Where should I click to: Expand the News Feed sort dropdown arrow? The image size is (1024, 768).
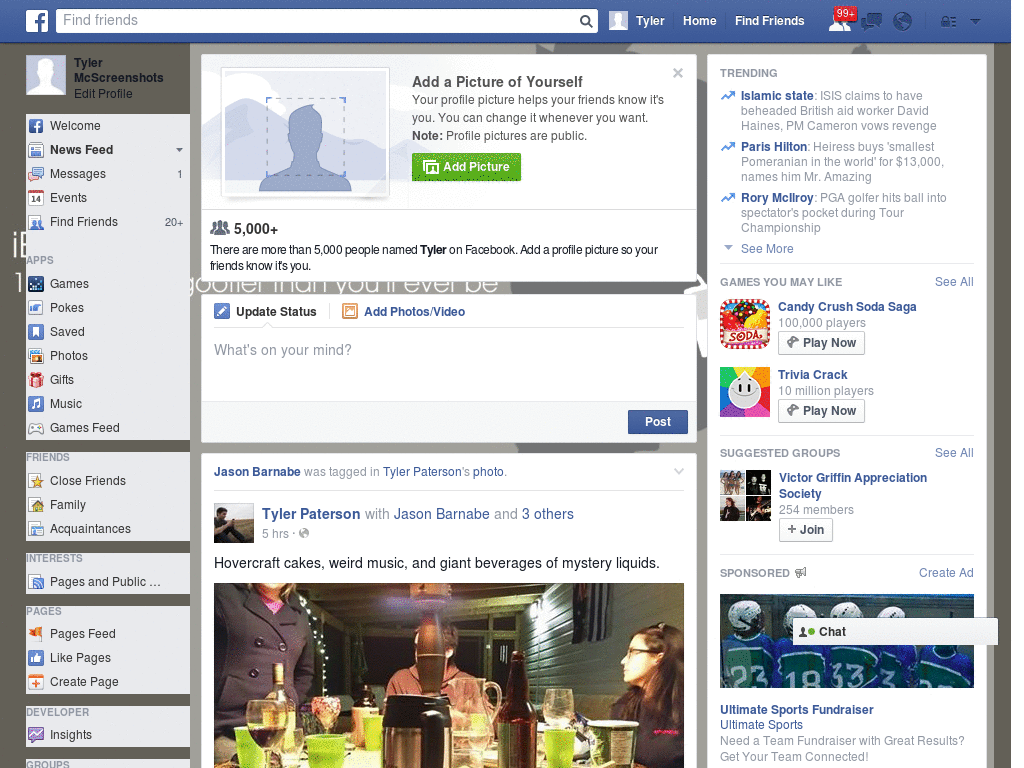point(179,150)
